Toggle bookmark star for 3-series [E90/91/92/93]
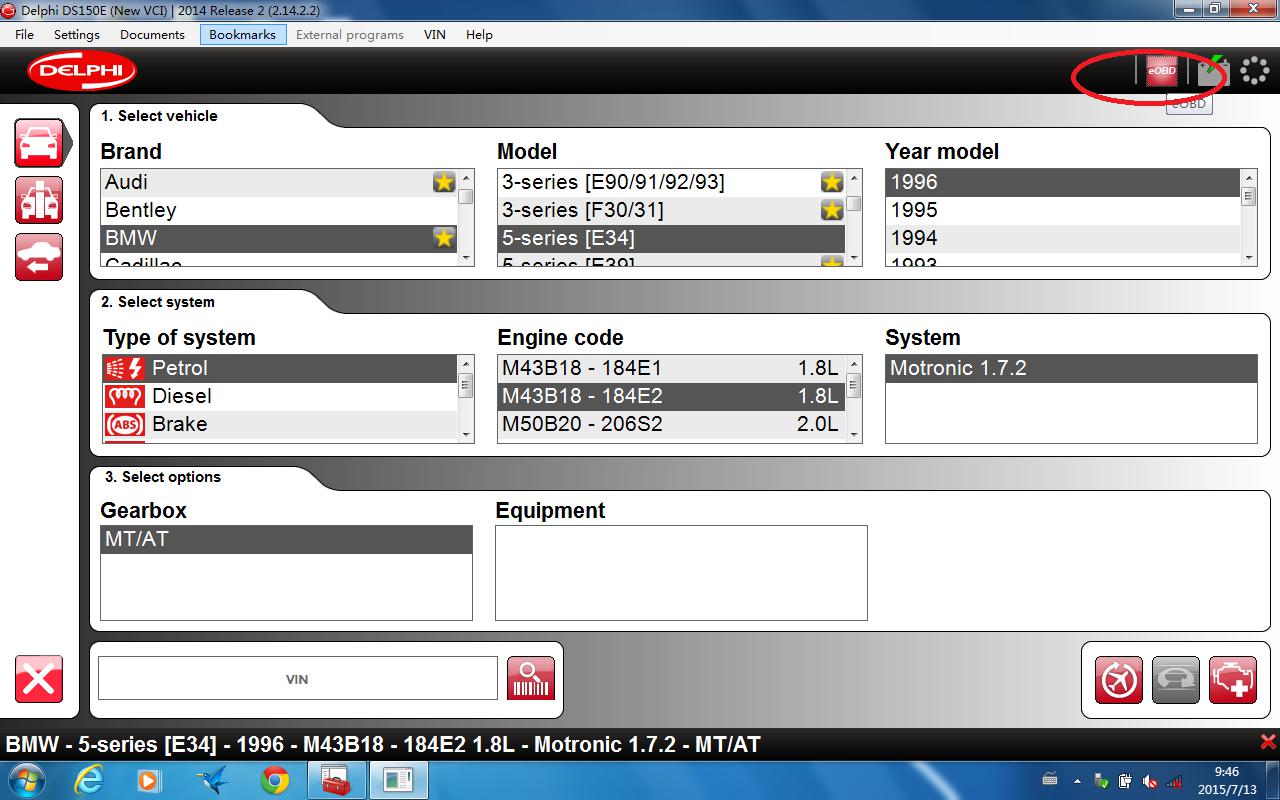 coord(832,182)
